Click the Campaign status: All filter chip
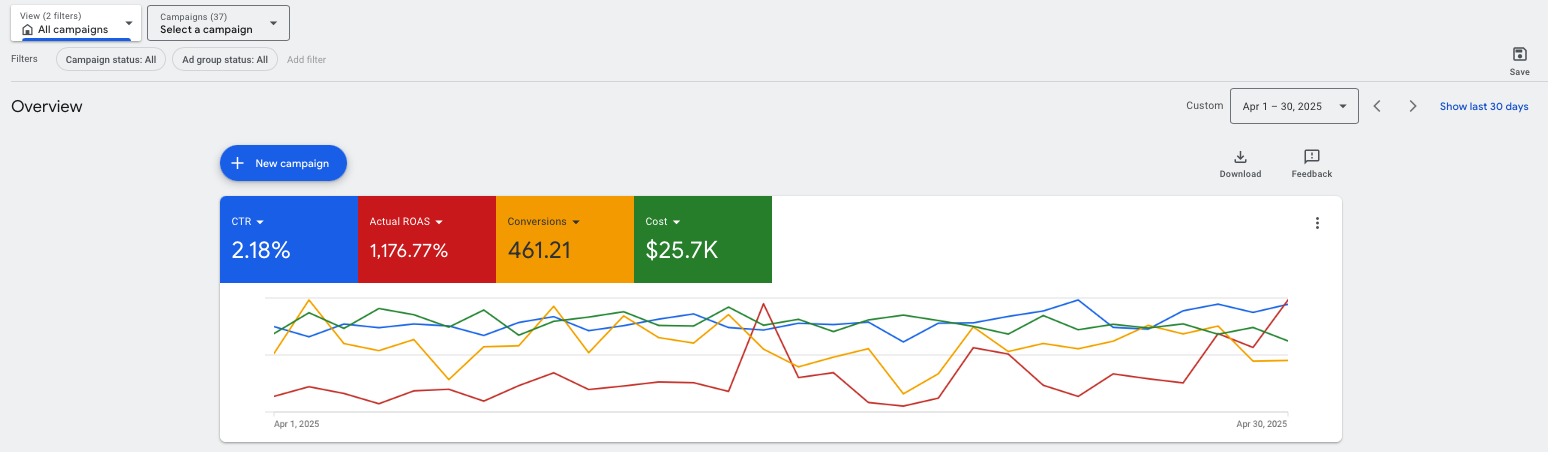 point(111,60)
